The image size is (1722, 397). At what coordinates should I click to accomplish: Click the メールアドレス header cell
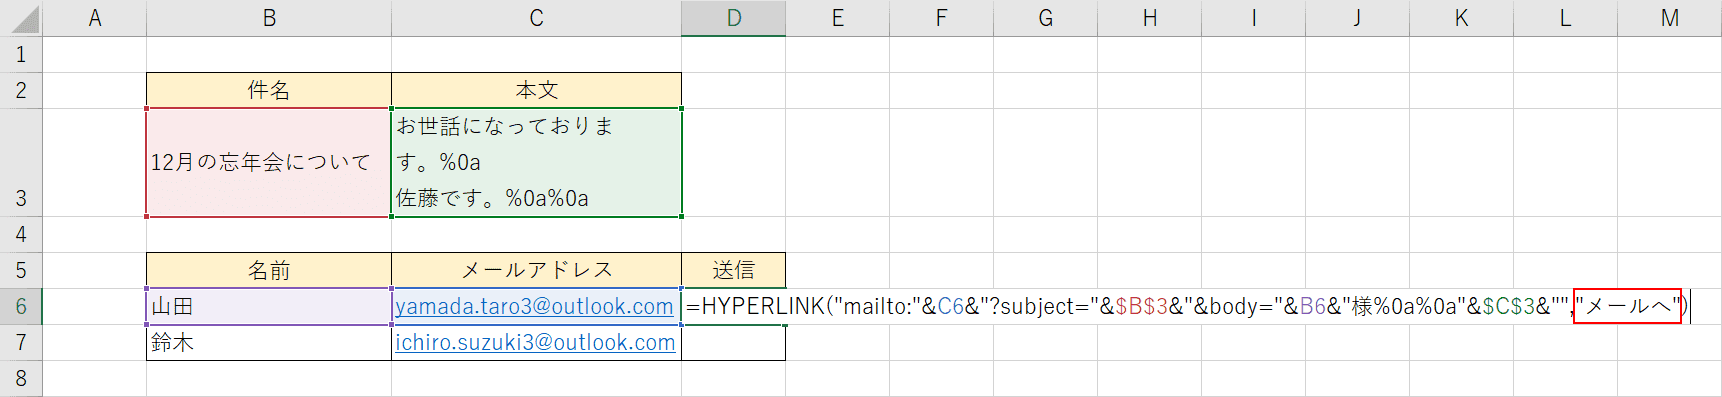pyautogui.click(x=537, y=270)
